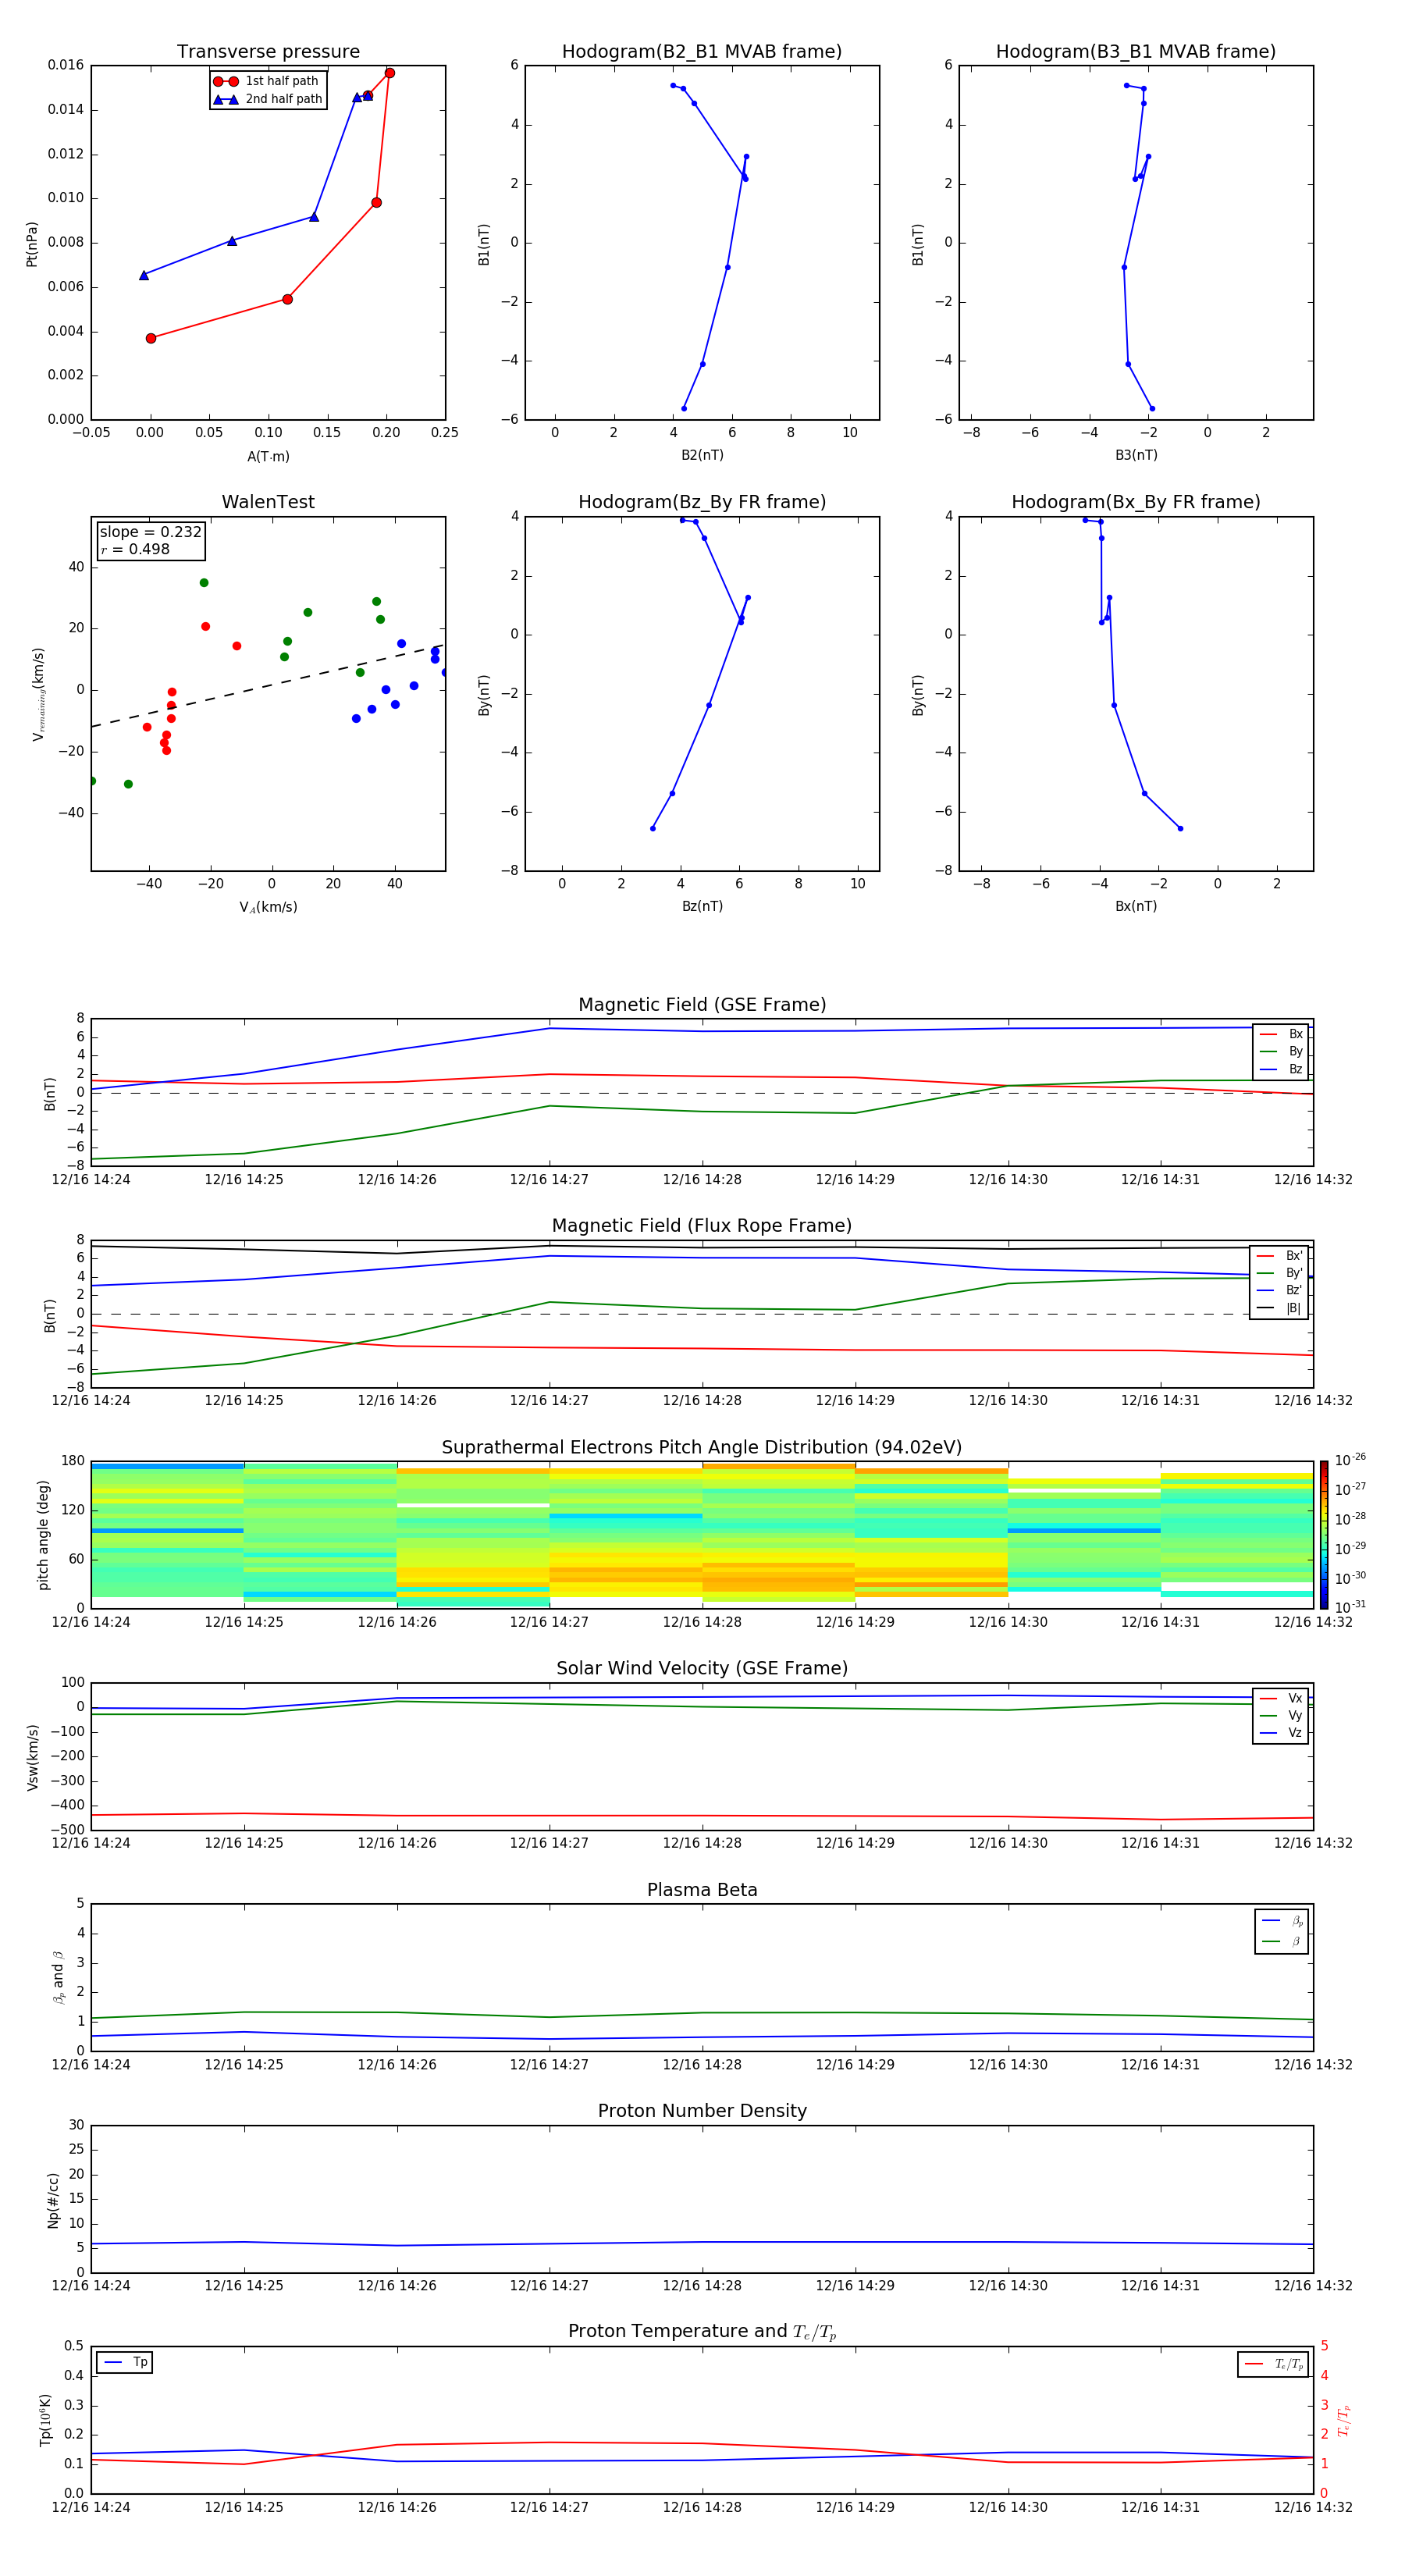The image size is (1405, 2576).
Task: Select the 'Te/Tp' legend entry box
Action: click(x=1272, y=2364)
